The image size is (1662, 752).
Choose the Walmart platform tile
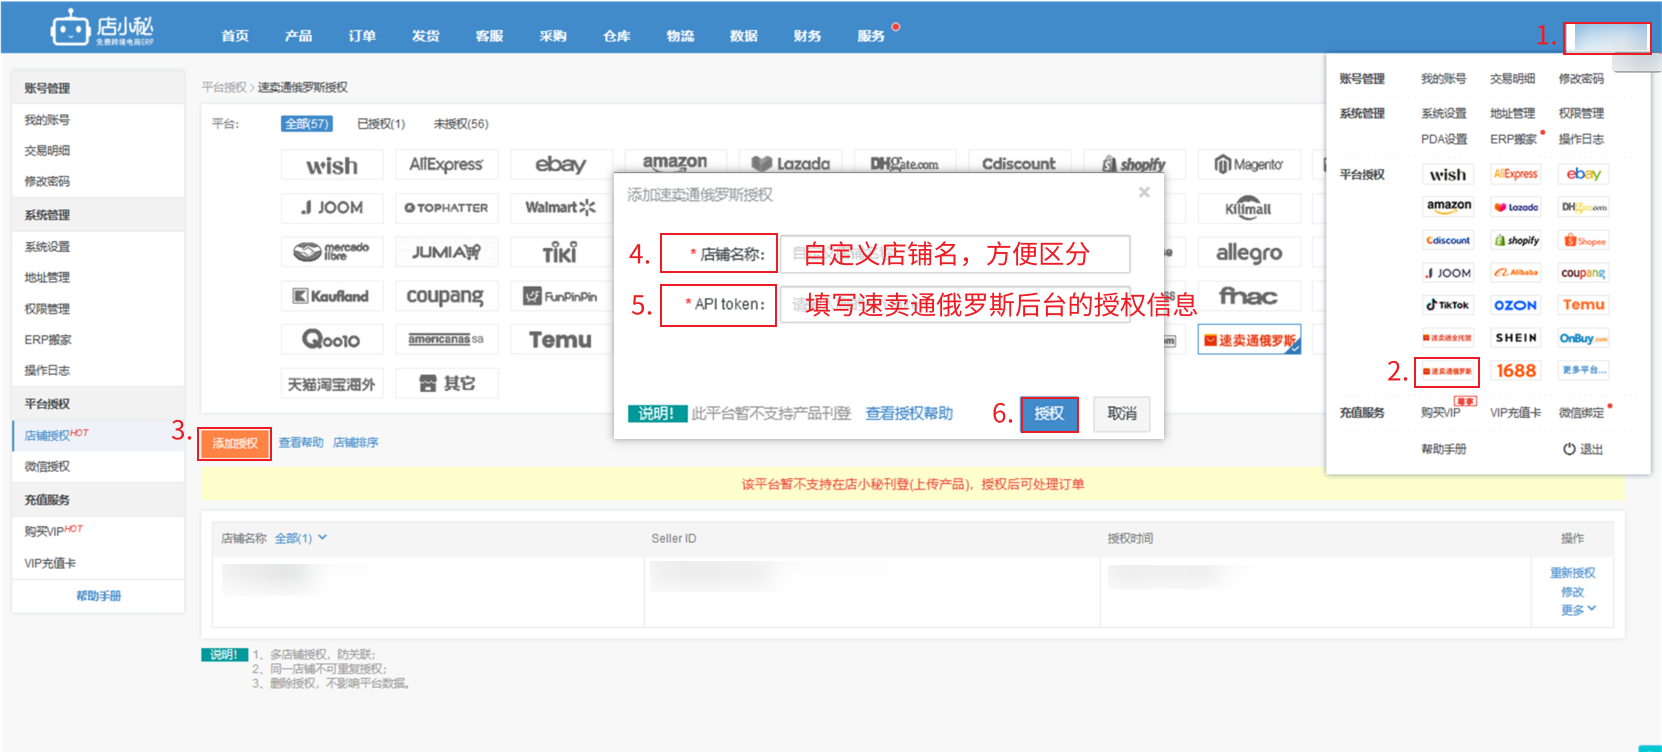click(x=560, y=208)
